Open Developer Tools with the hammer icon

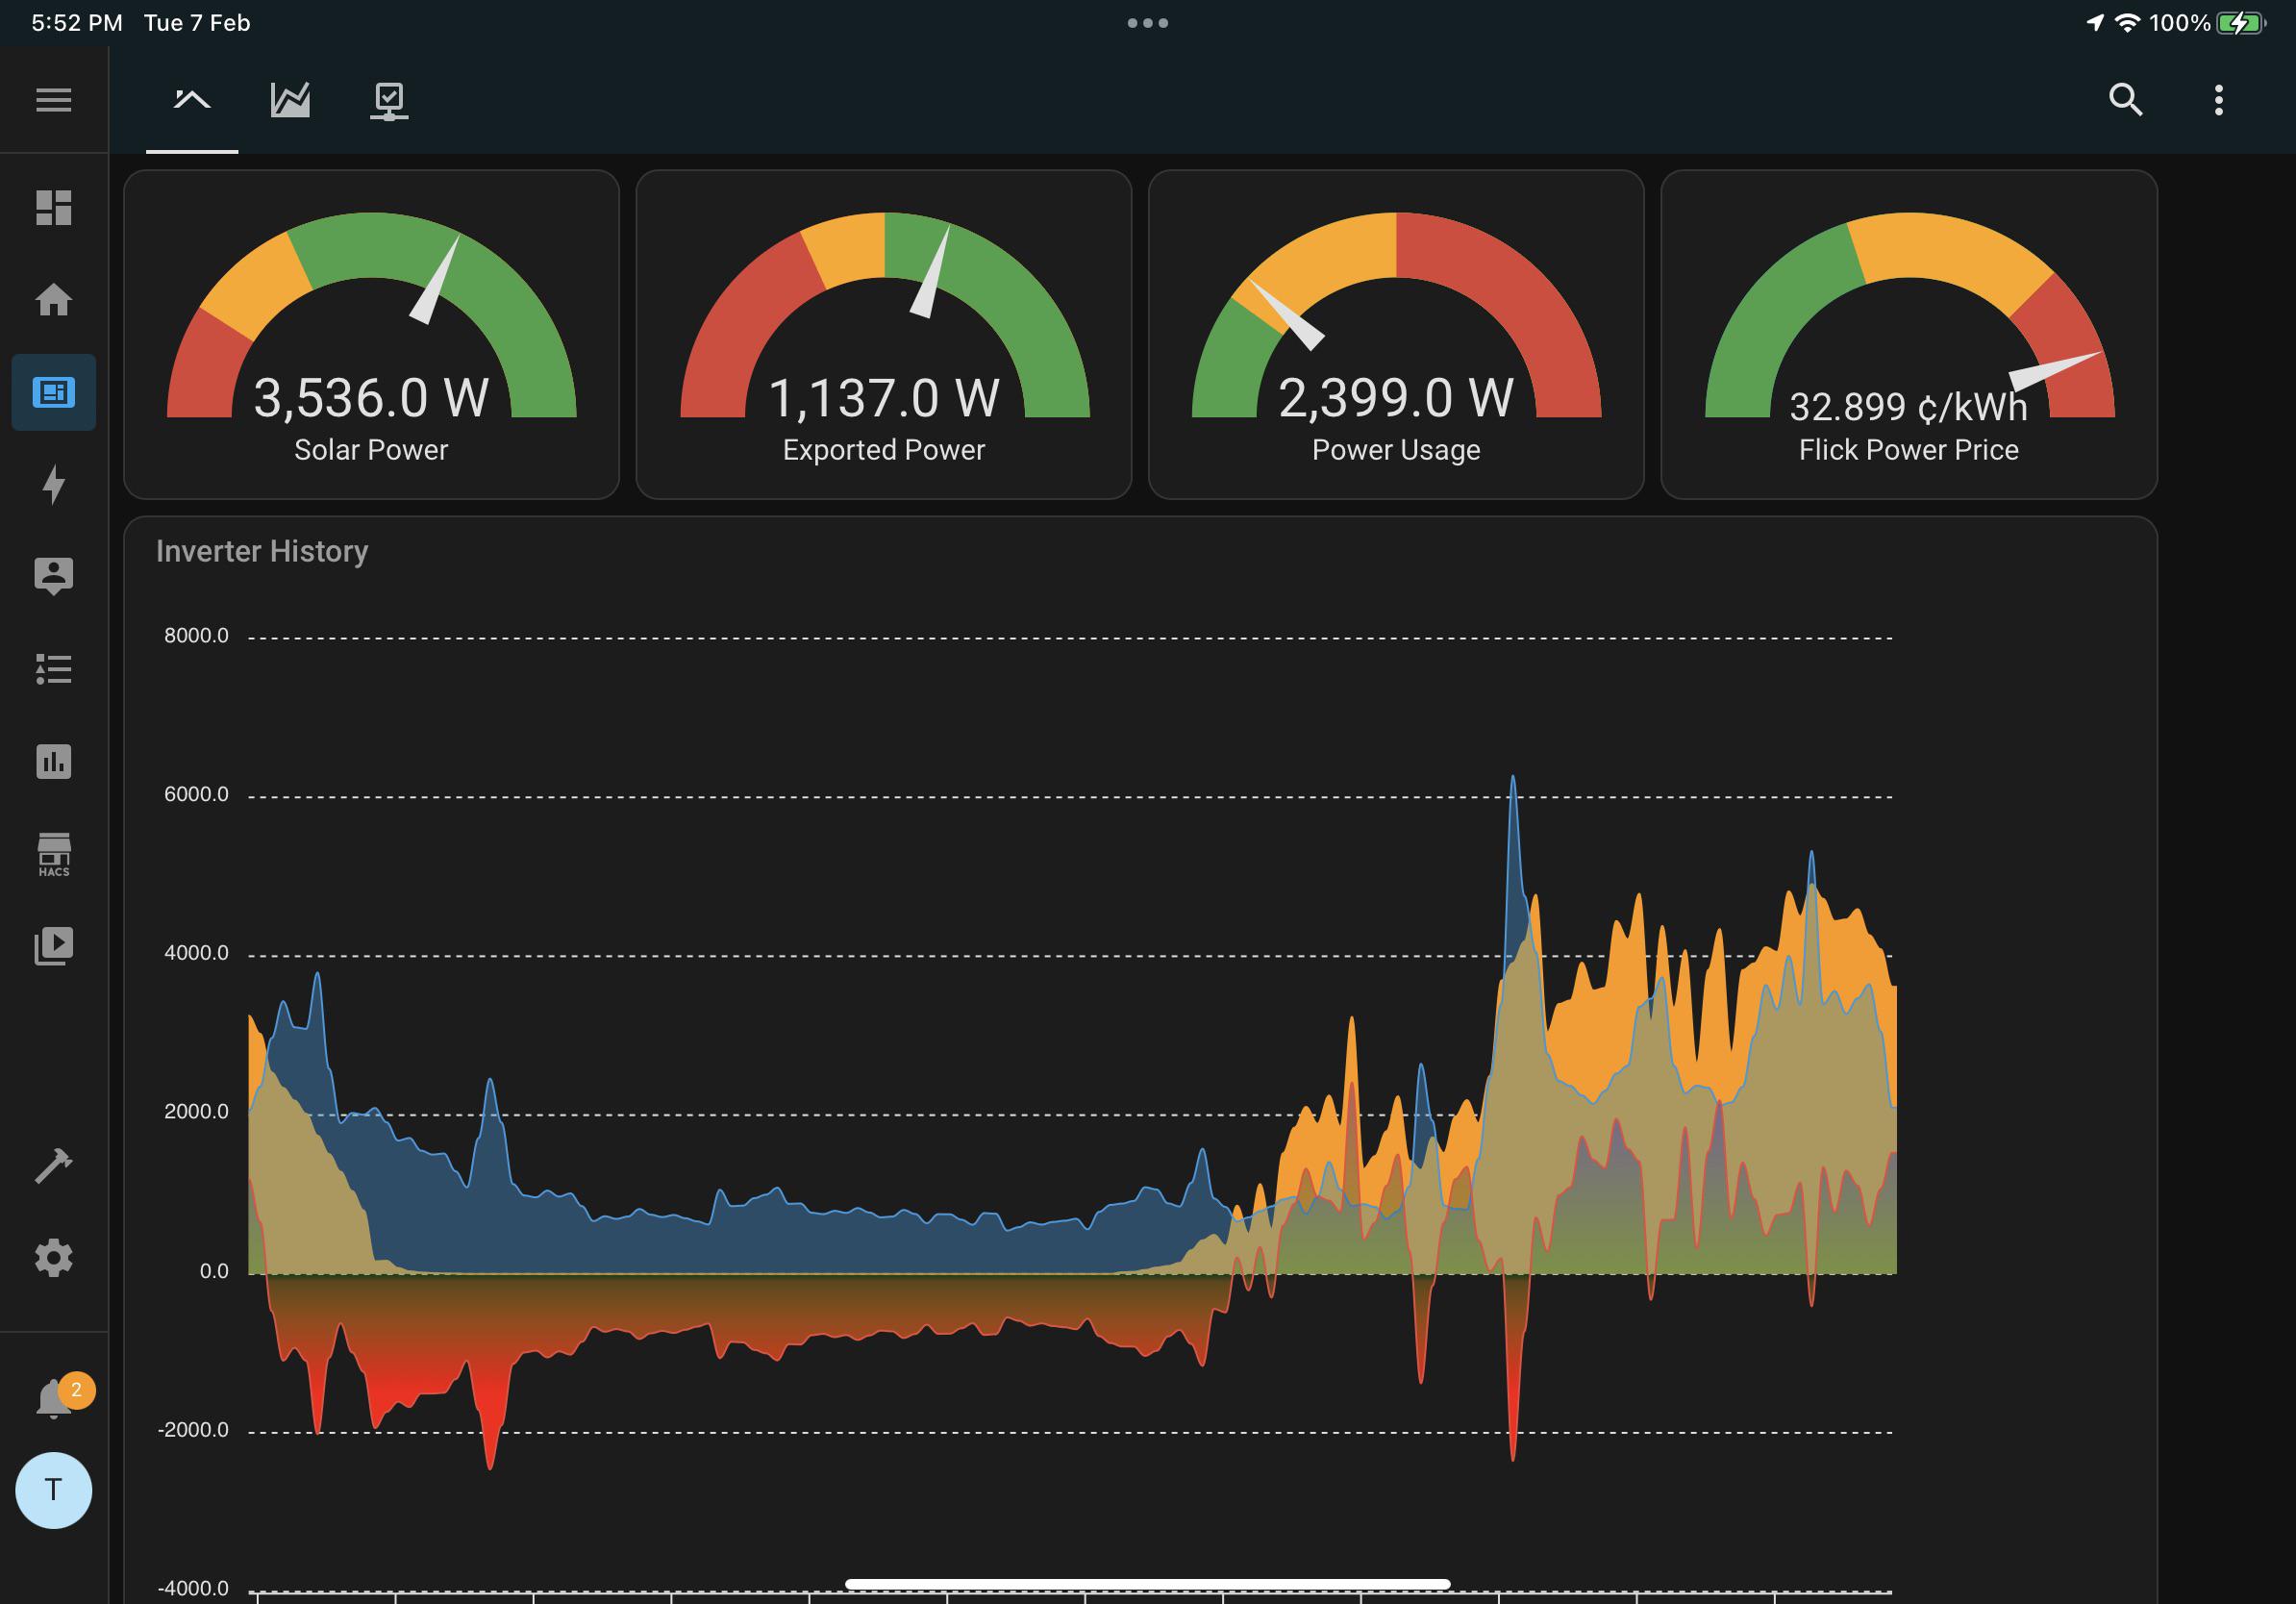click(53, 1163)
